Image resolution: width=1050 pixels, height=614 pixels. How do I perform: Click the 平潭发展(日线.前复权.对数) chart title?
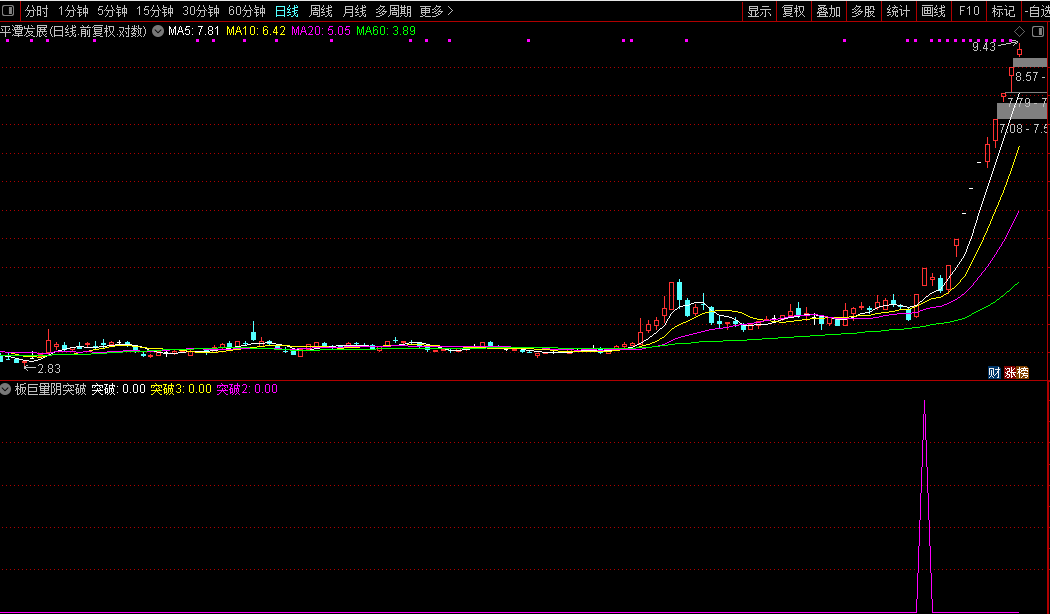click(74, 31)
